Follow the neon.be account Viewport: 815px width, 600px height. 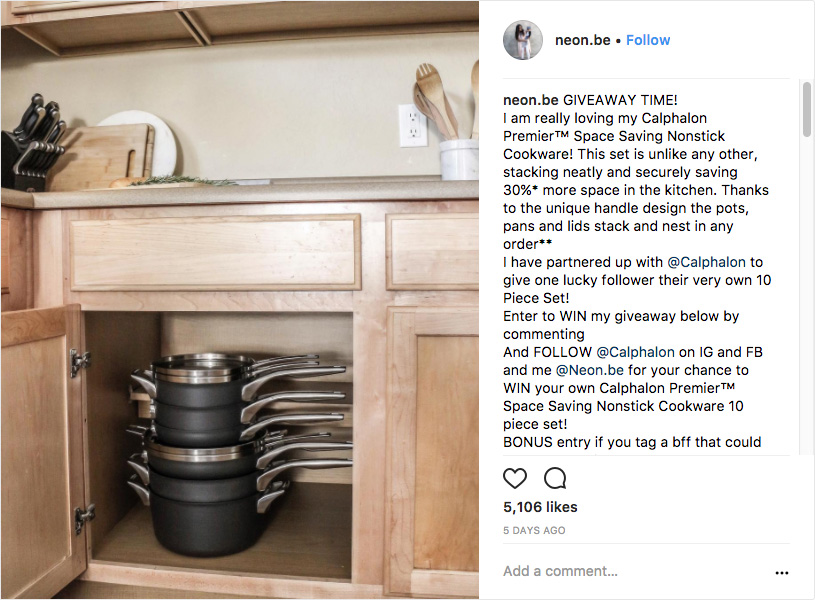click(648, 40)
